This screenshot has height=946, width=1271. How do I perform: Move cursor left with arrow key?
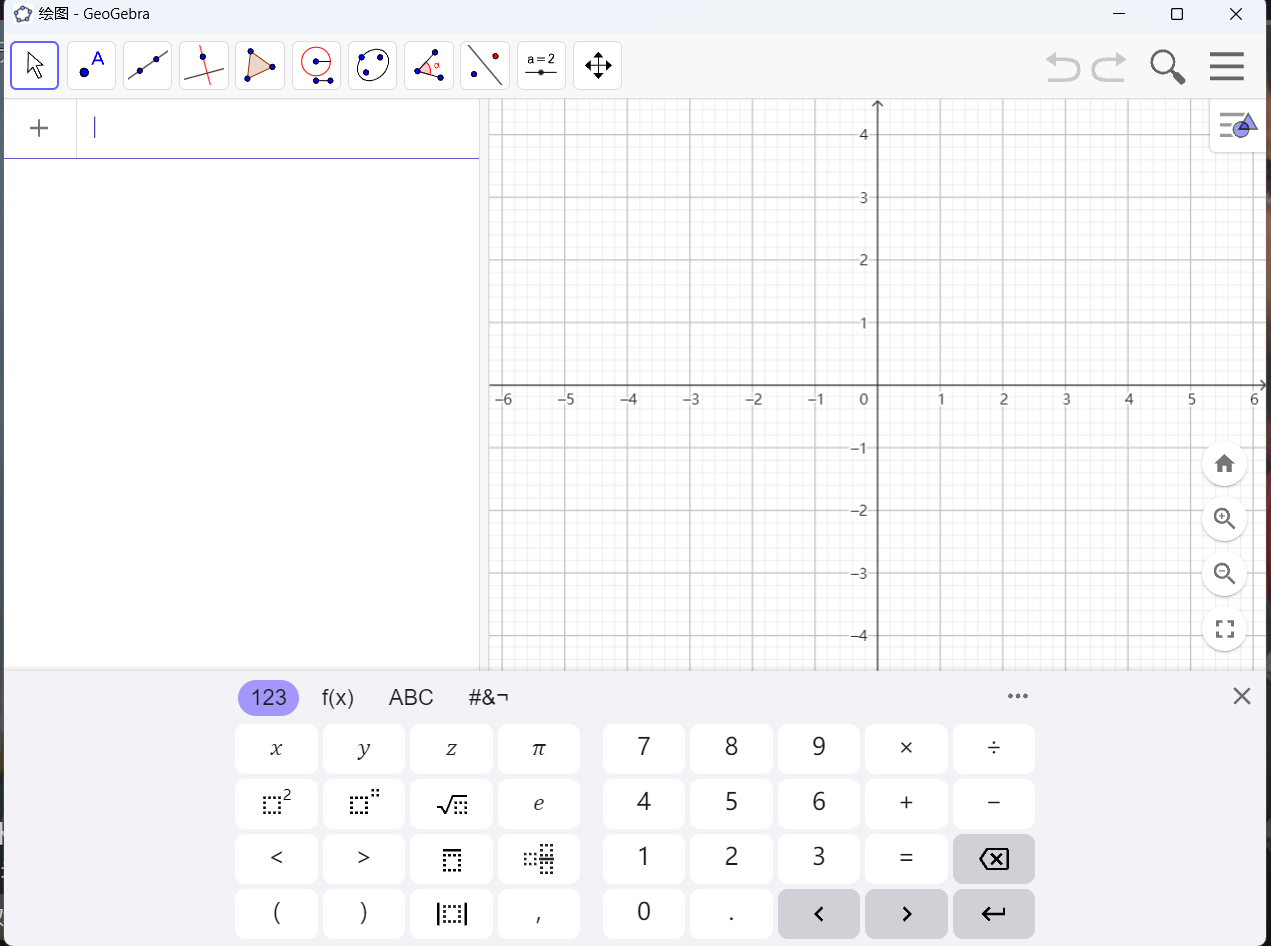(819, 914)
